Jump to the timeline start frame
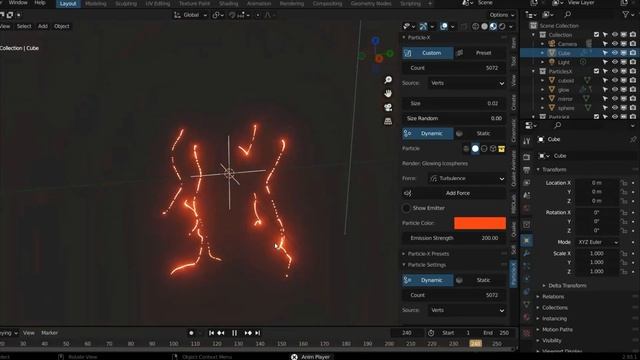640x360 pixels. [x=211, y=333]
